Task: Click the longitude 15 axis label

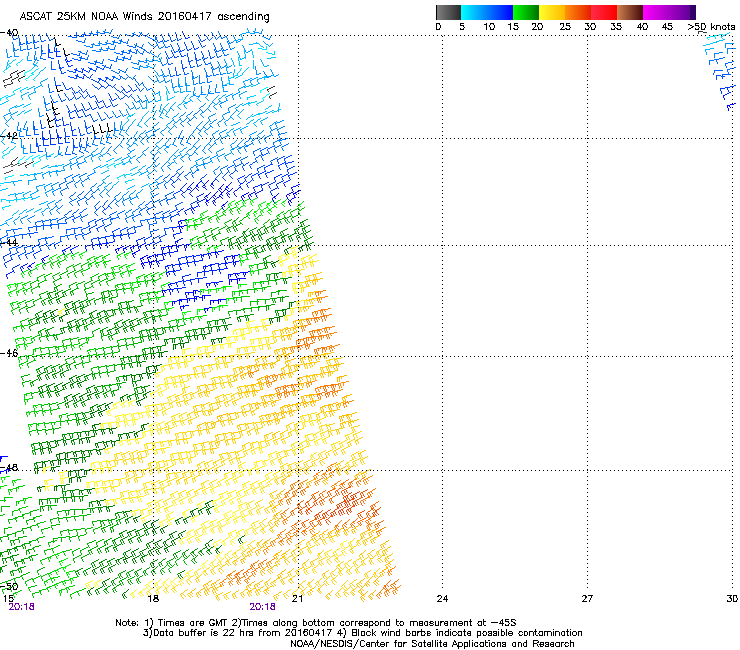Action: 8,599
